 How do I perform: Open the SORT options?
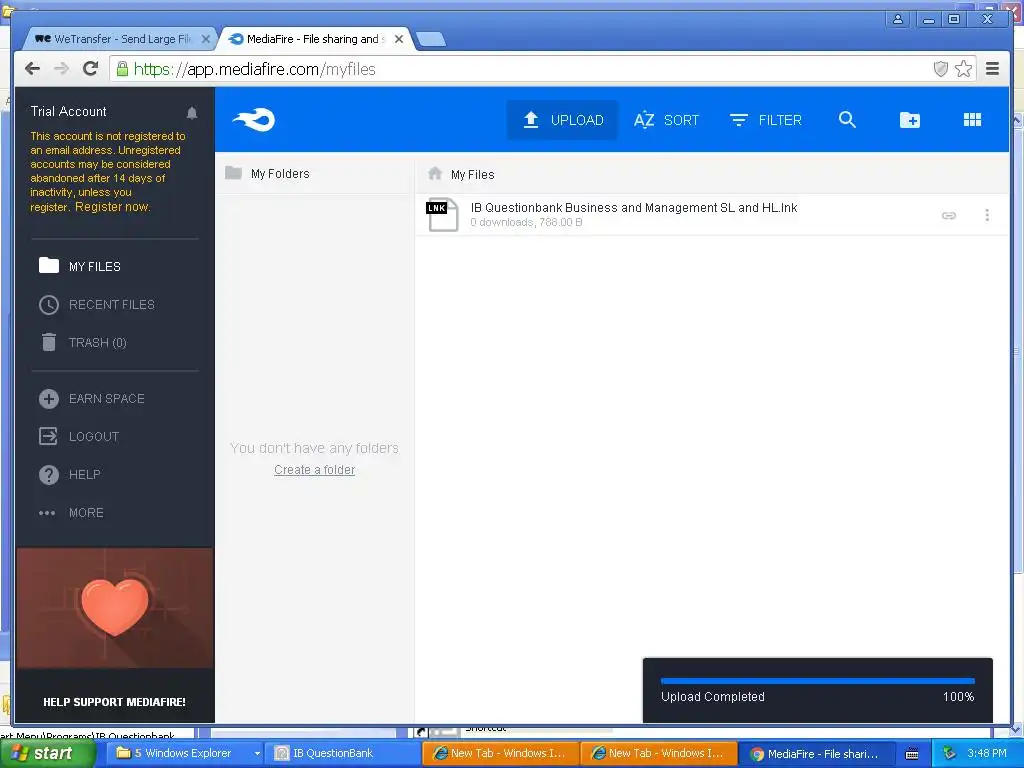point(666,120)
